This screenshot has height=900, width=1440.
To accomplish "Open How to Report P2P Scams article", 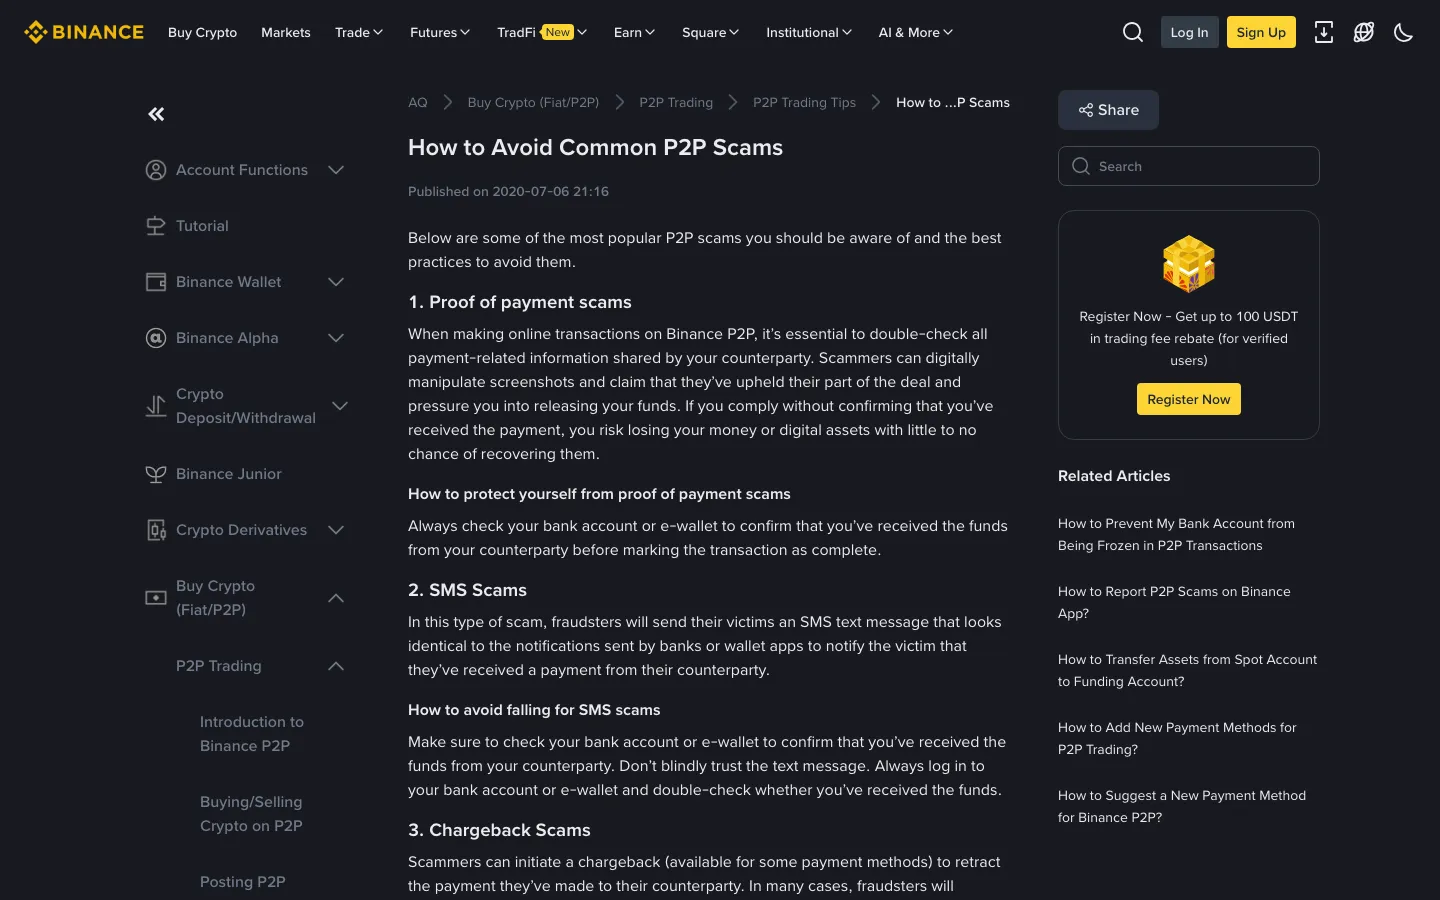I will point(1174,602).
